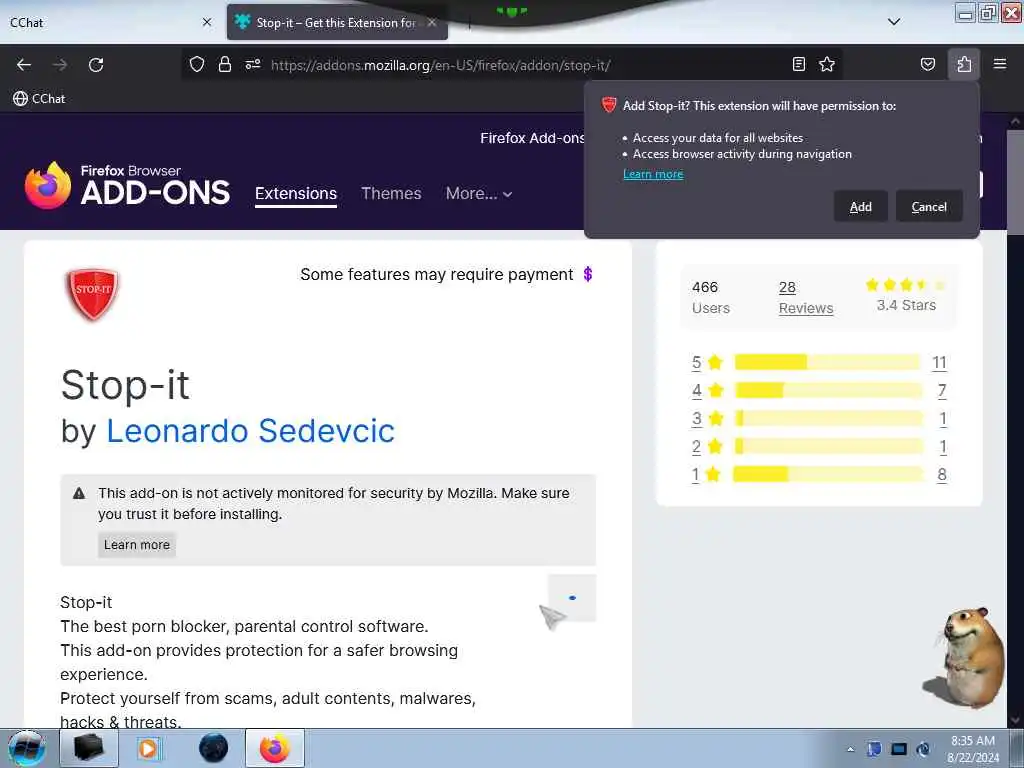This screenshot has height=768, width=1024.
Task: Filter reviews by 5 stars
Action: 707,362
